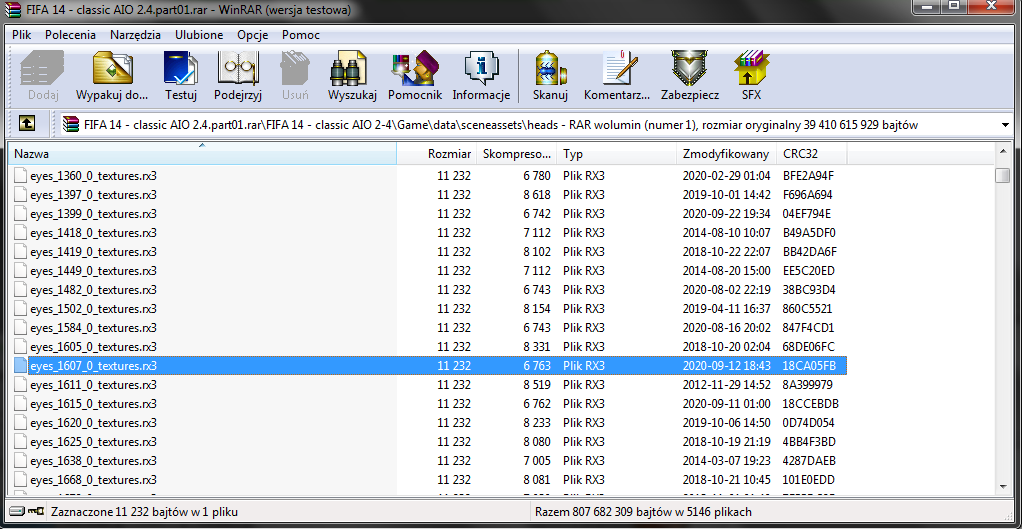This screenshot has width=1022, height=529.
Task: Select eyes_1418_0_textures.rx3
Action: (x=93, y=233)
